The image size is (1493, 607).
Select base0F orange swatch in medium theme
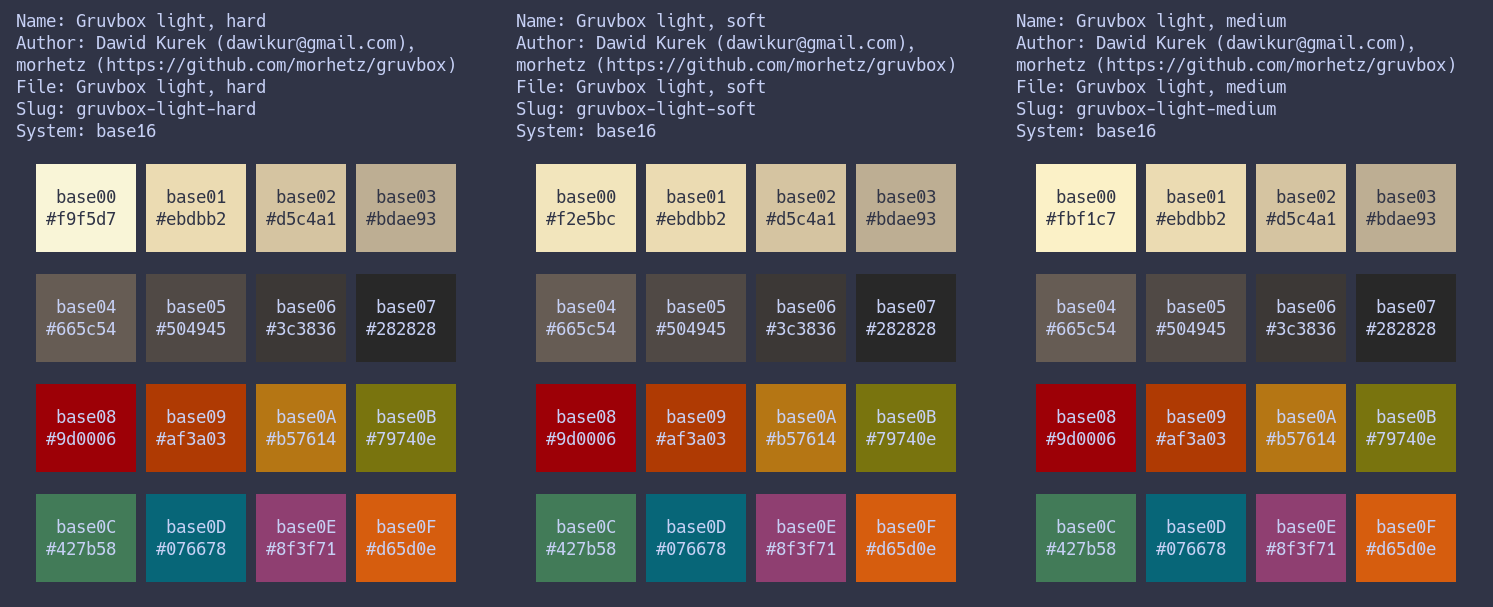pyautogui.click(x=1406, y=538)
